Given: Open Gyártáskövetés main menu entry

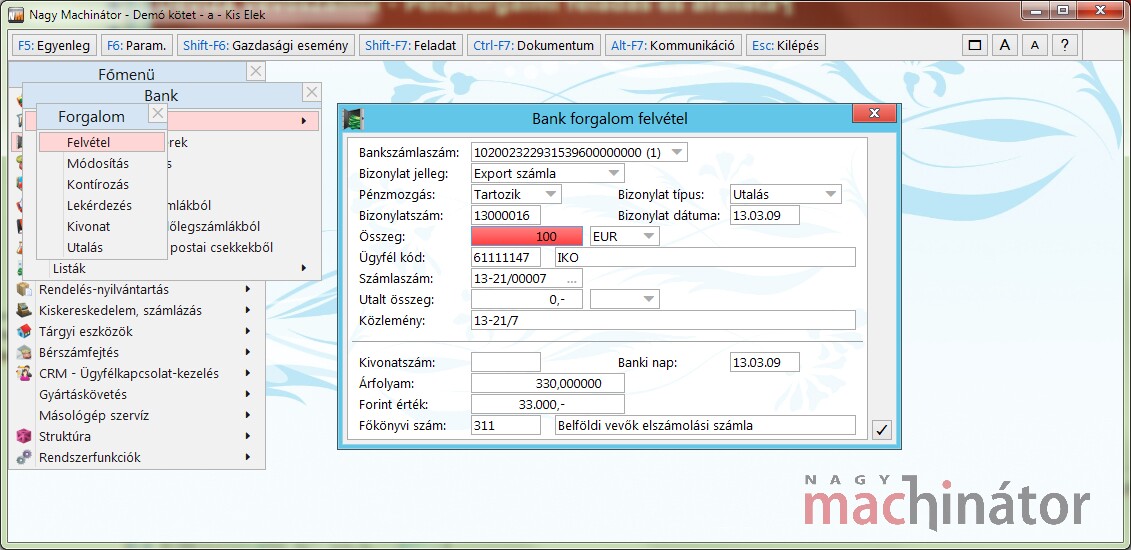Looking at the screenshot, I should [137, 394].
